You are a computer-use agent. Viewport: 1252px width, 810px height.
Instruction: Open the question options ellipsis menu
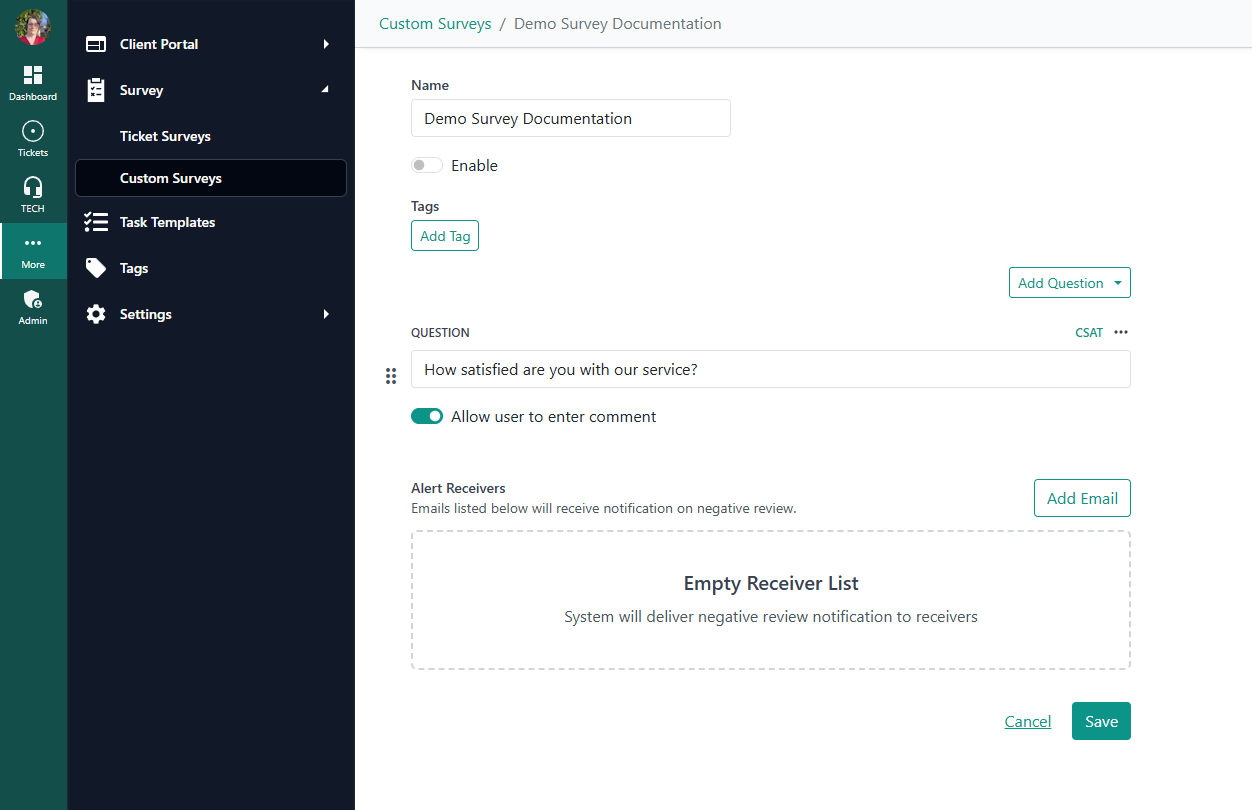pos(1121,333)
